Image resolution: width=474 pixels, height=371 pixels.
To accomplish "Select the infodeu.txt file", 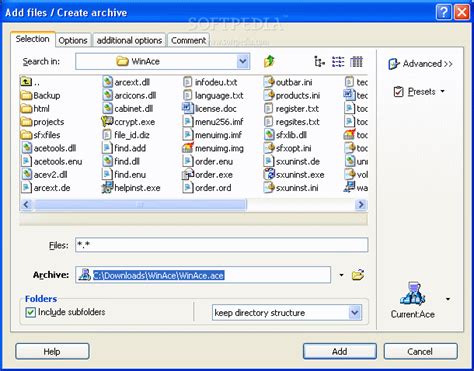I will tap(210, 82).
